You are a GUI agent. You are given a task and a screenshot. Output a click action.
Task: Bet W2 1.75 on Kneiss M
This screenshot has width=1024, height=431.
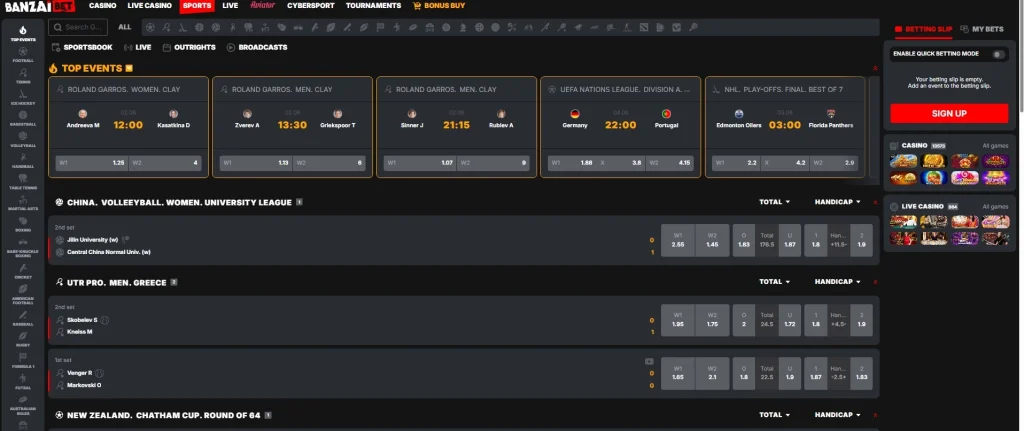[x=712, y=320]
